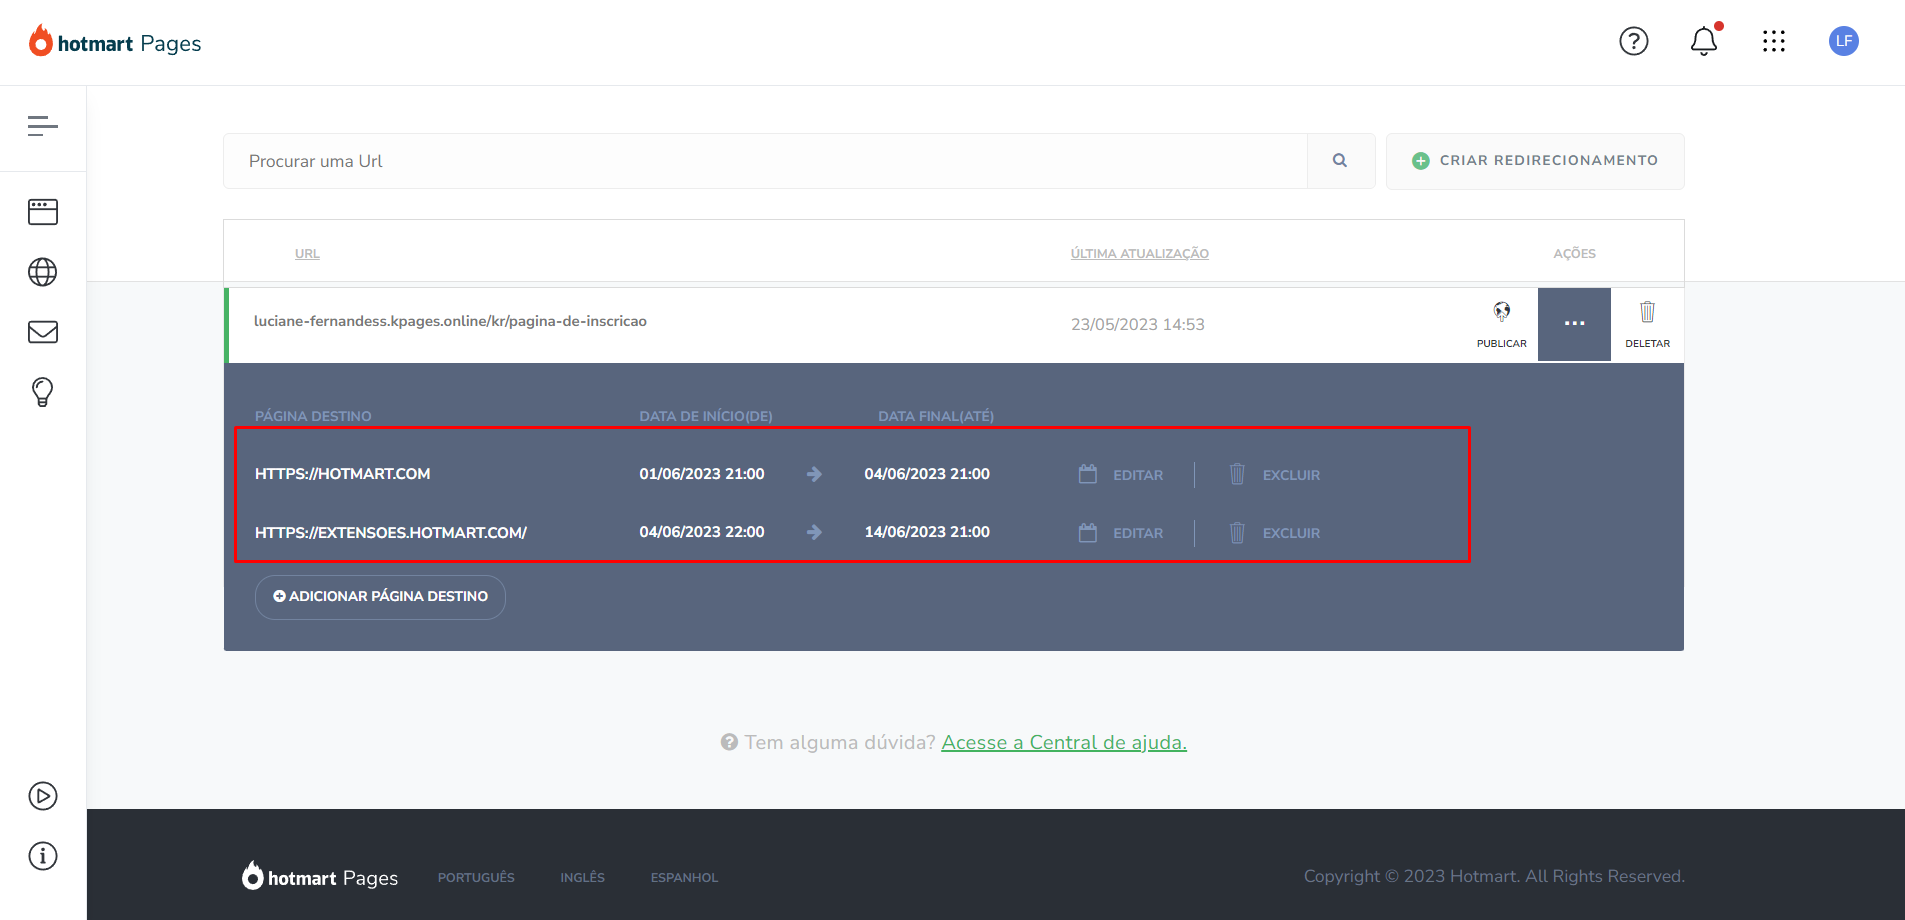Click the 14/06/2023 21:00 end date
The width and height of the screenshot is (1905, 920).
pos(927,532)
